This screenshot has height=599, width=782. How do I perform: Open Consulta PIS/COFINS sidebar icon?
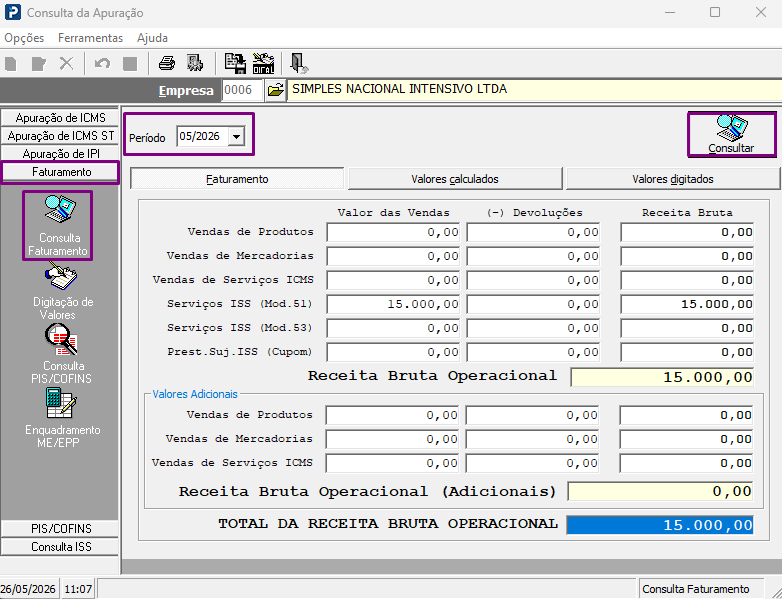(x=61, y=355)
